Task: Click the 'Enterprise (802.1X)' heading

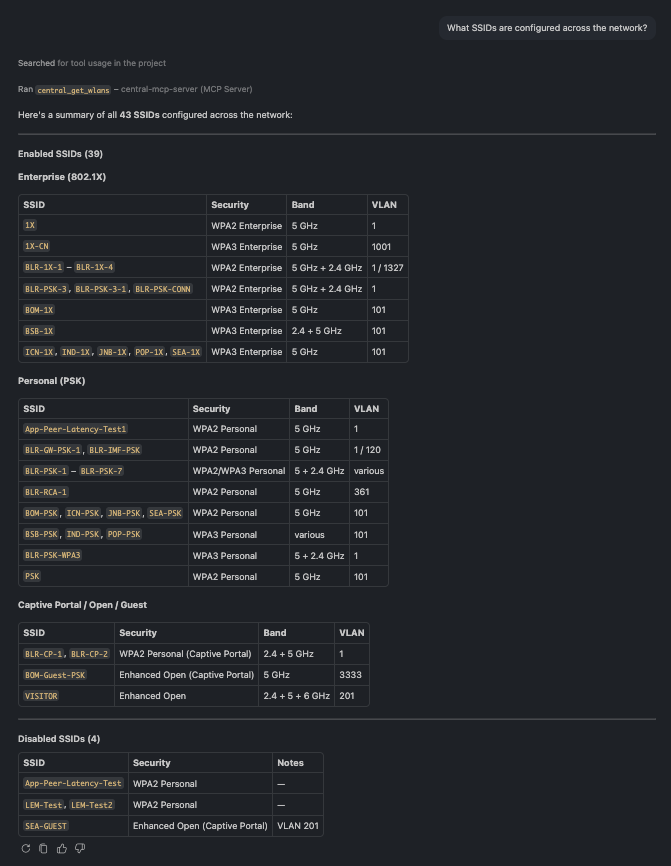Action: (62, 177)
